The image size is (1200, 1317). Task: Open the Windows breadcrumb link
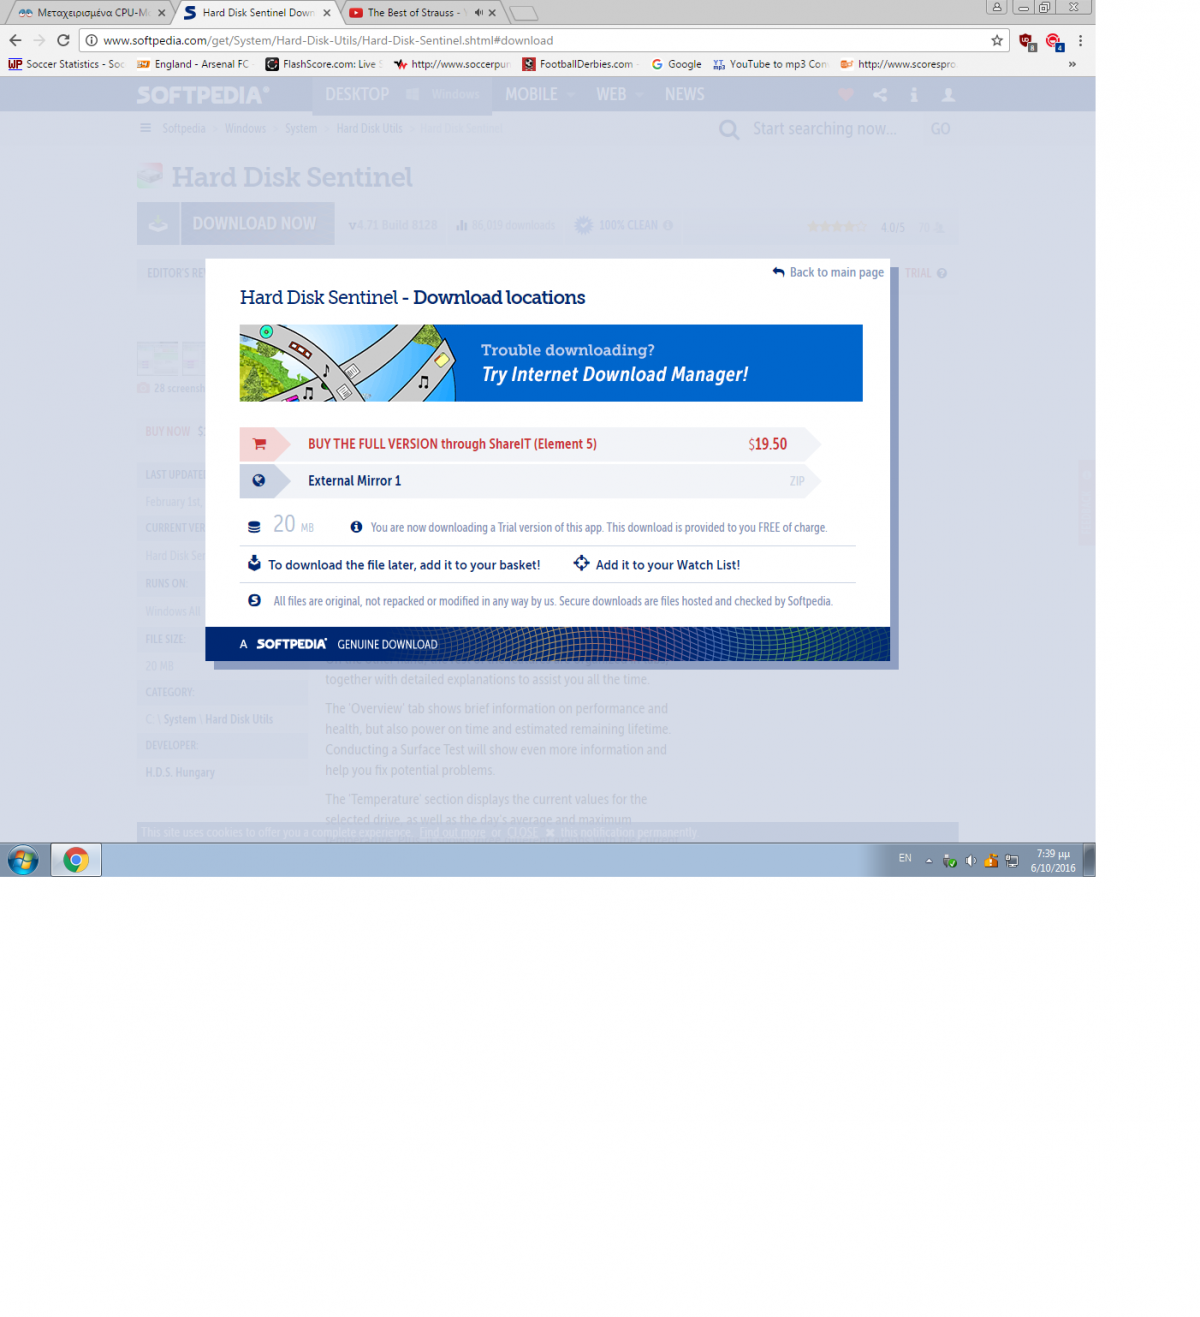[245, 129]
